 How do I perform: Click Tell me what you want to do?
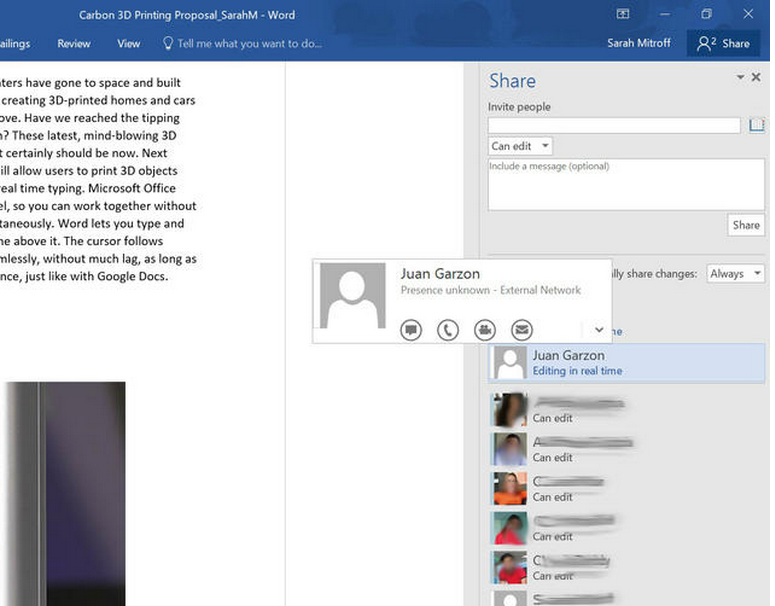pyautogui.click(x=249, y=43)
